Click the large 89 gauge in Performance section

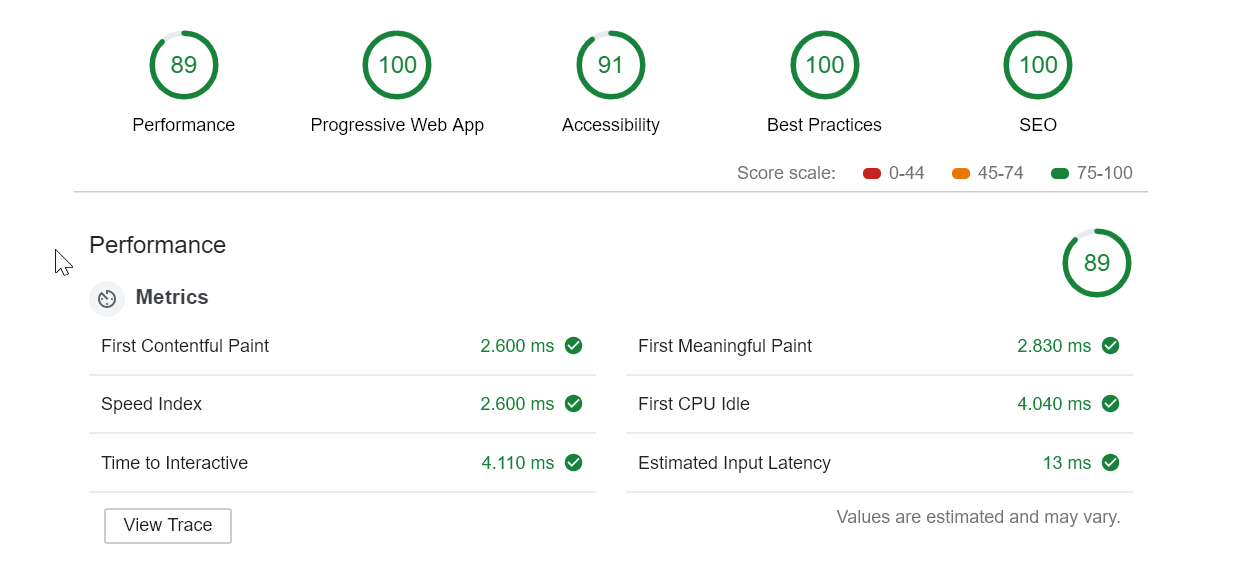[1097, 263]
